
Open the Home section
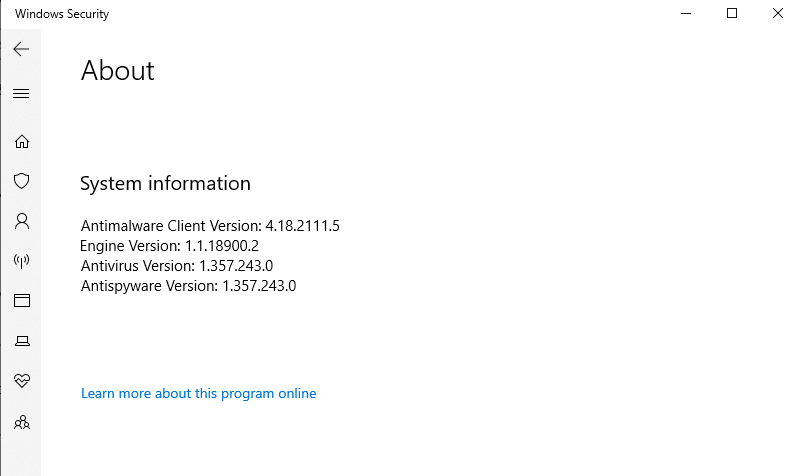[21, 142]
